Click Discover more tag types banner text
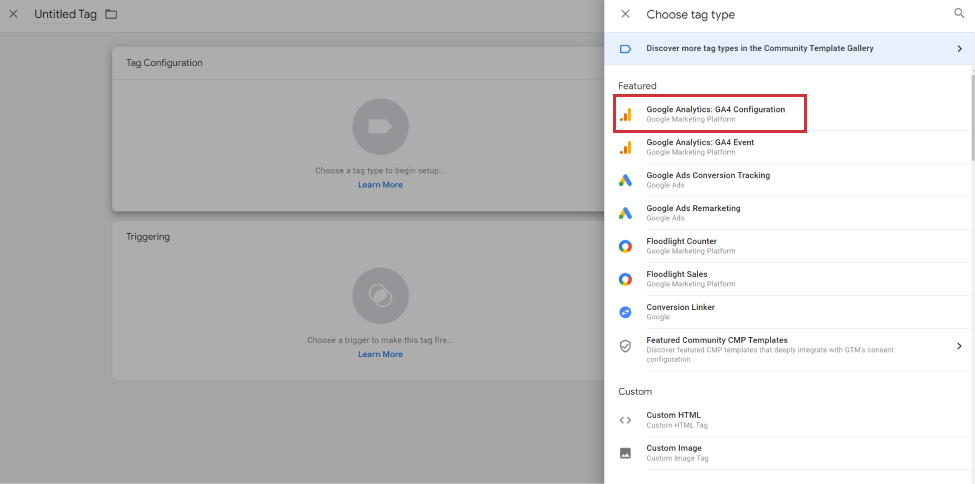 [760, 48]
